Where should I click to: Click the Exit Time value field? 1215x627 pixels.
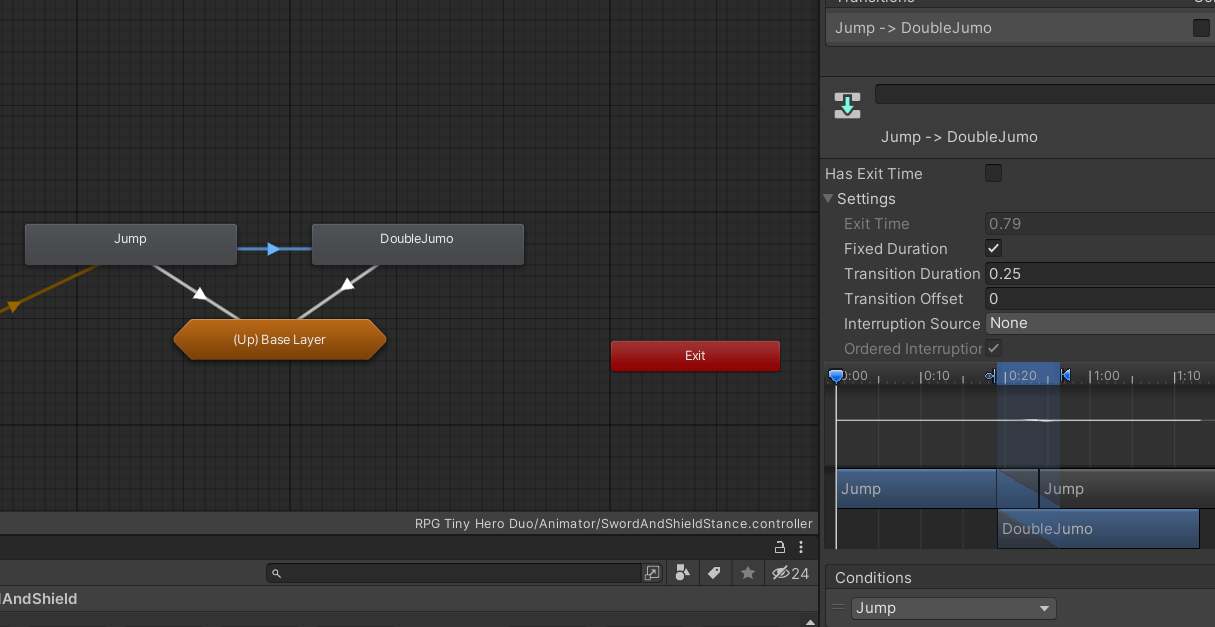coord(1100,224)
